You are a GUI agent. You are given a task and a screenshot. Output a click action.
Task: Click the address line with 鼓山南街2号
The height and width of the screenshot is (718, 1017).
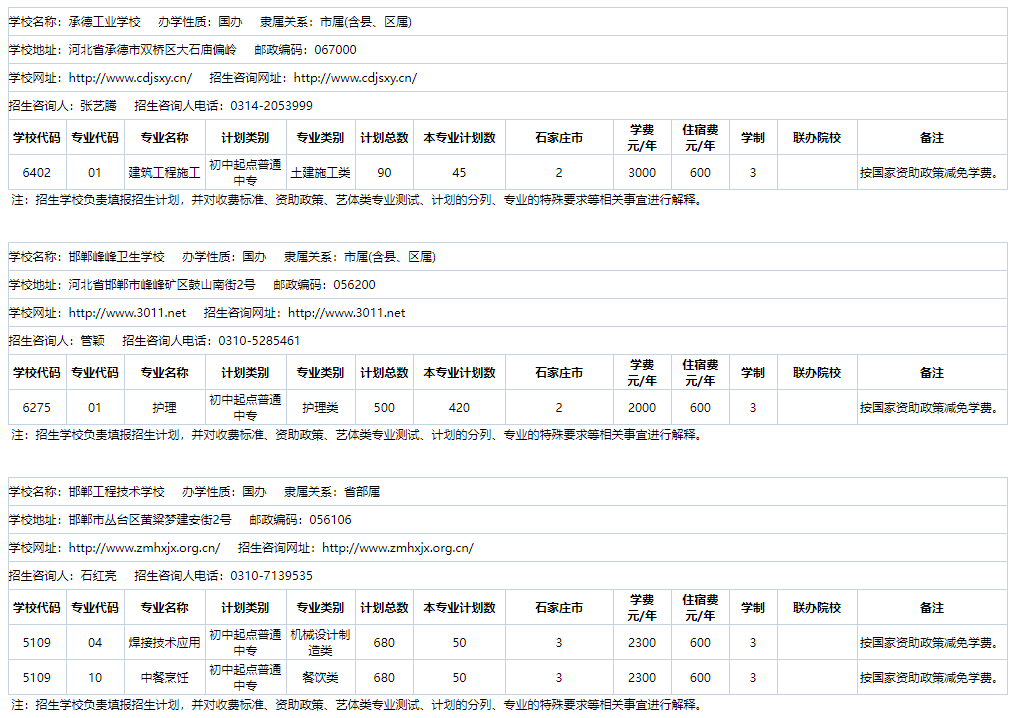(x=508, y=285)
